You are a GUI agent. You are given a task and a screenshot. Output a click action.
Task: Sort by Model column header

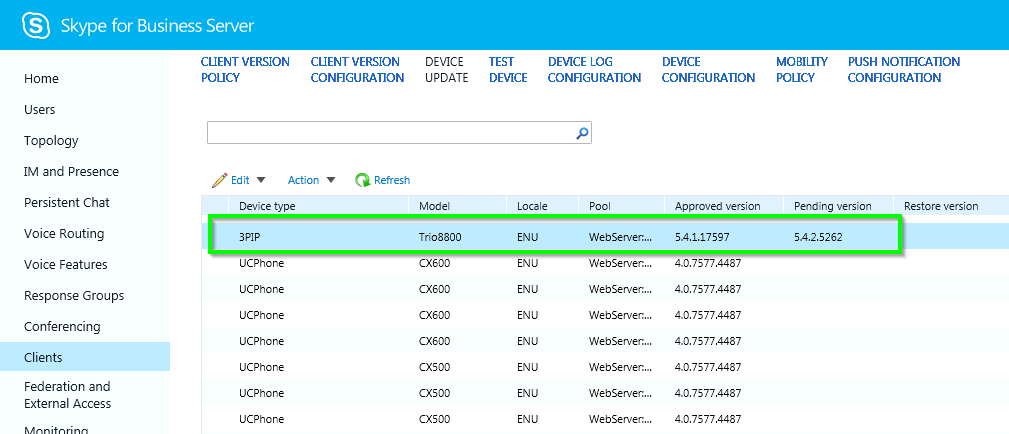pyautogui.click(x=434, y=206)
